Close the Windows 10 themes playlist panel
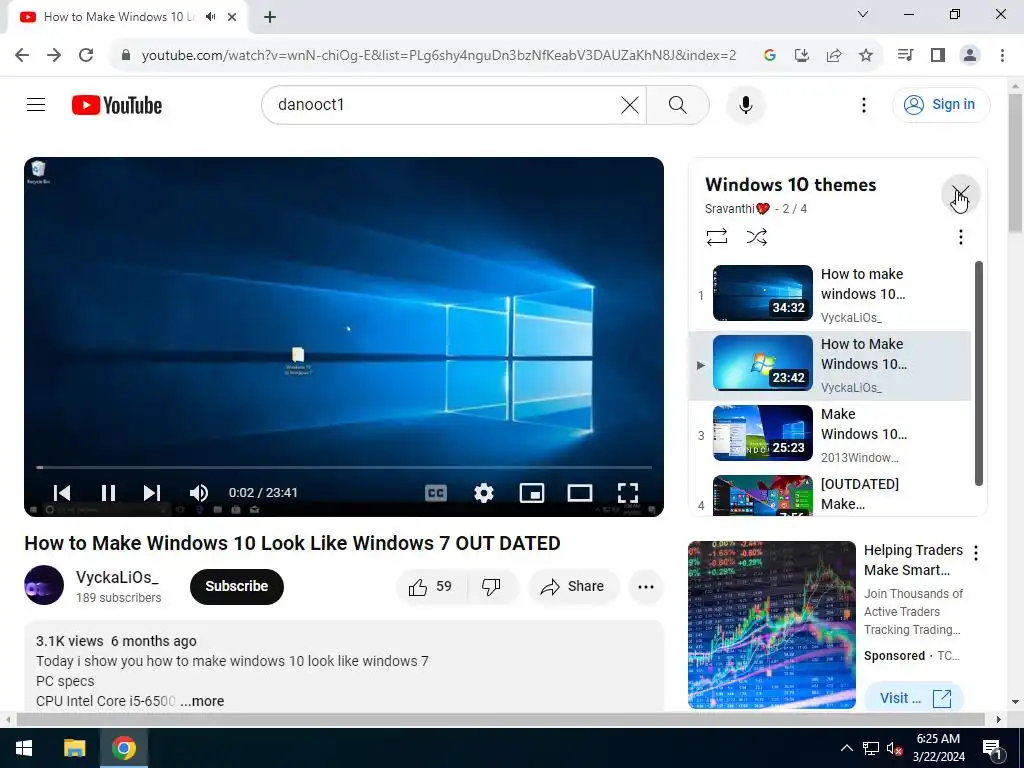This screenshot has width=1024, height=768. [x=960, y=195]
